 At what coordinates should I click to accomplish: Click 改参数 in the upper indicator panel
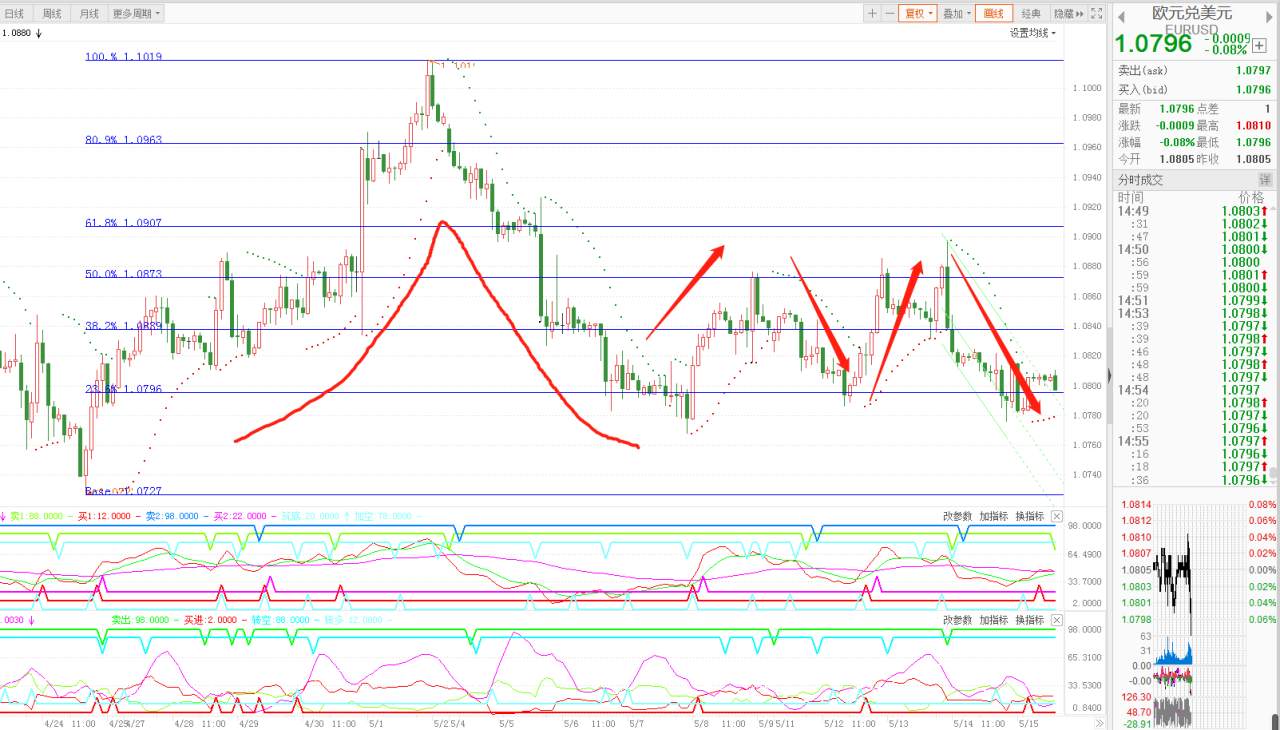coord(957,516)
